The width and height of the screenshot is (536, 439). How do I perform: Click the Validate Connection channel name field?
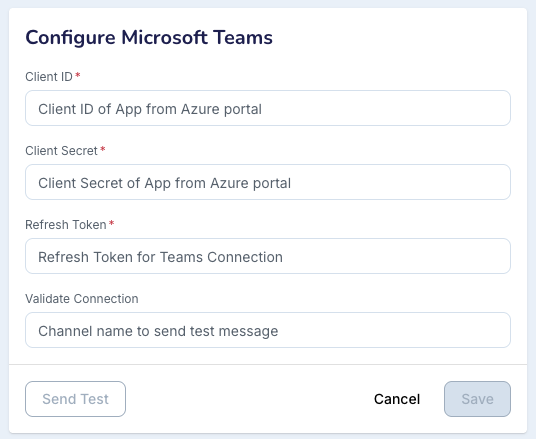point(268,330)
